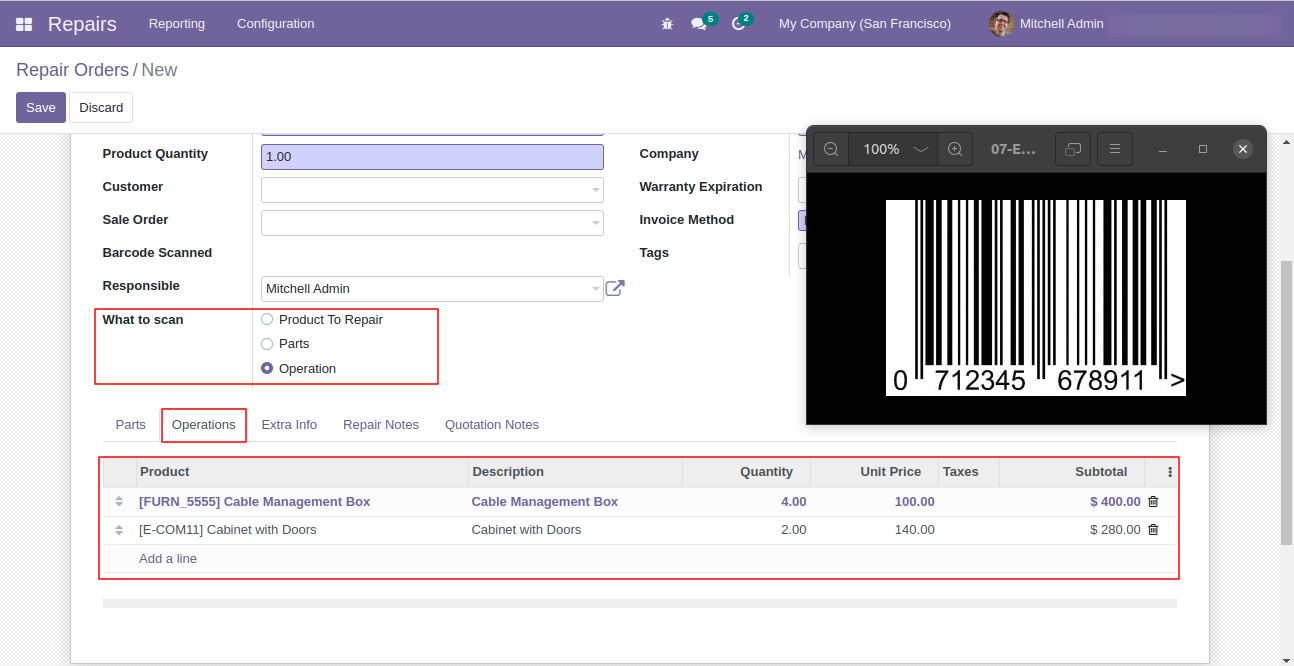Open the 100% zoom level dropdown
This screenshot has width=1294, height=666.
[893, 149]
